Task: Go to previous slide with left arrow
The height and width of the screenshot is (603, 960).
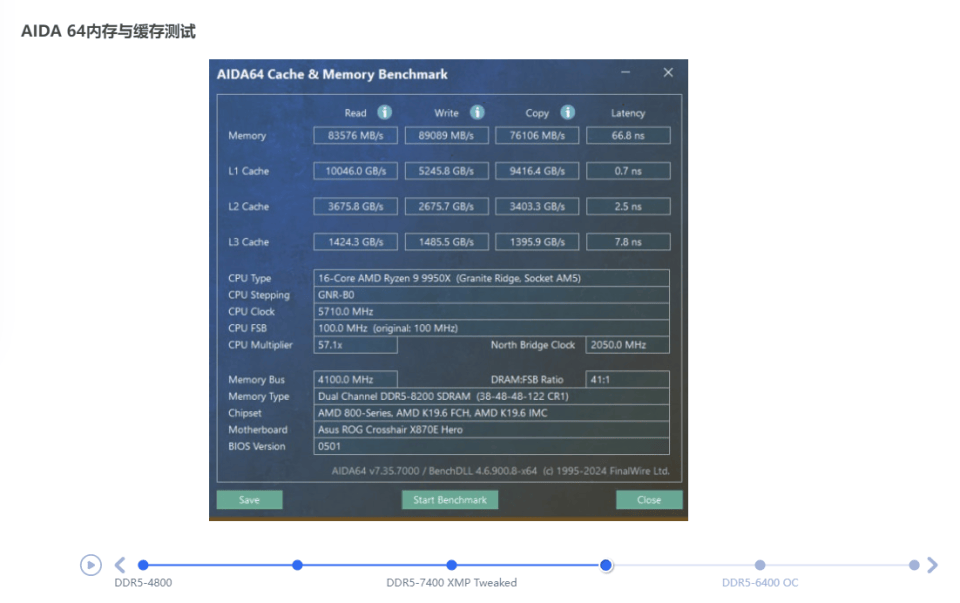Action: 120,565
